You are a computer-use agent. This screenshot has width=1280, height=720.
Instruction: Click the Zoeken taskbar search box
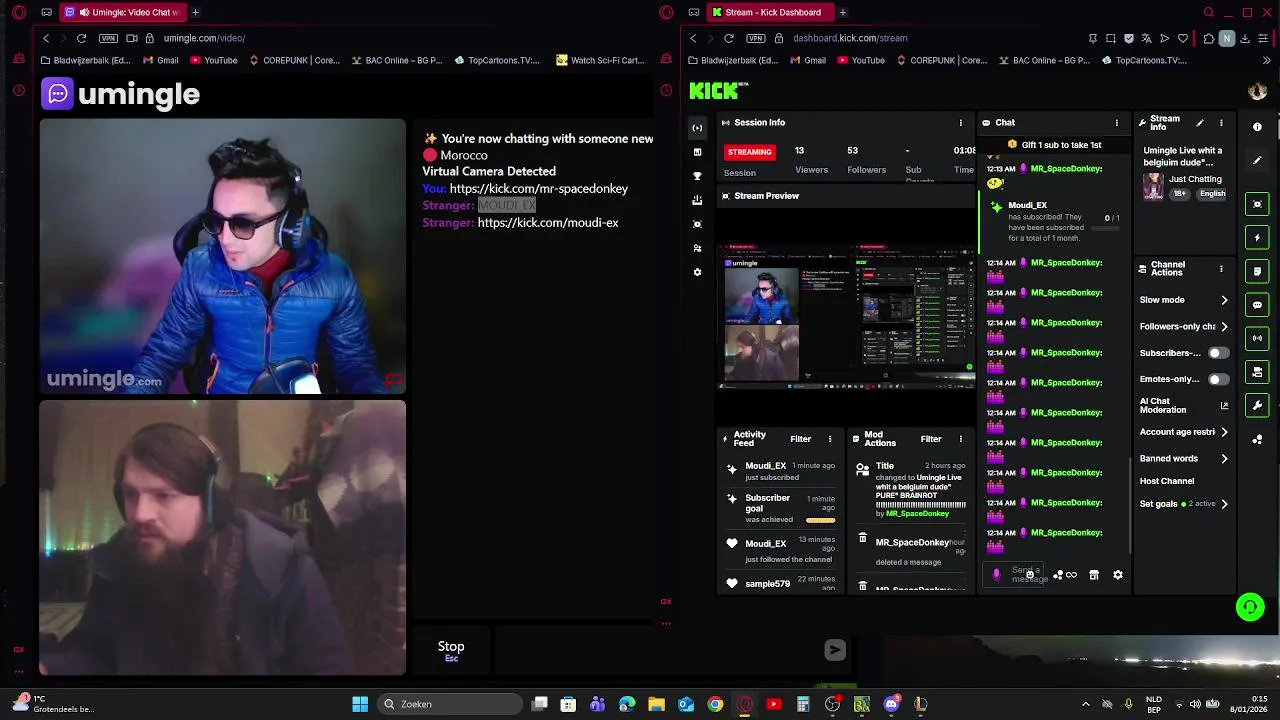point(449,704)
